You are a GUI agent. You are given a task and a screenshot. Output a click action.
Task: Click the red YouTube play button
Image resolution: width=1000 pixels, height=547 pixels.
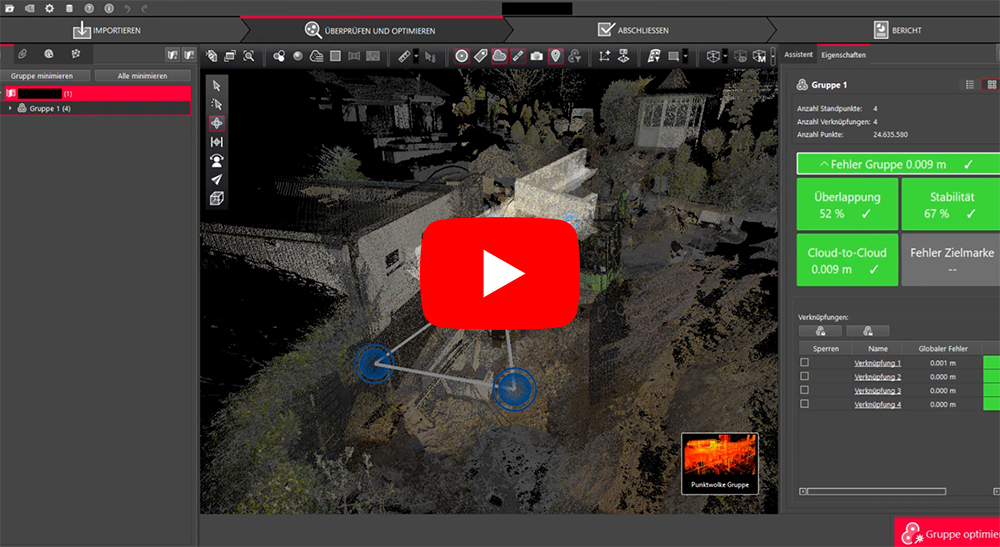tap(499, 270)
